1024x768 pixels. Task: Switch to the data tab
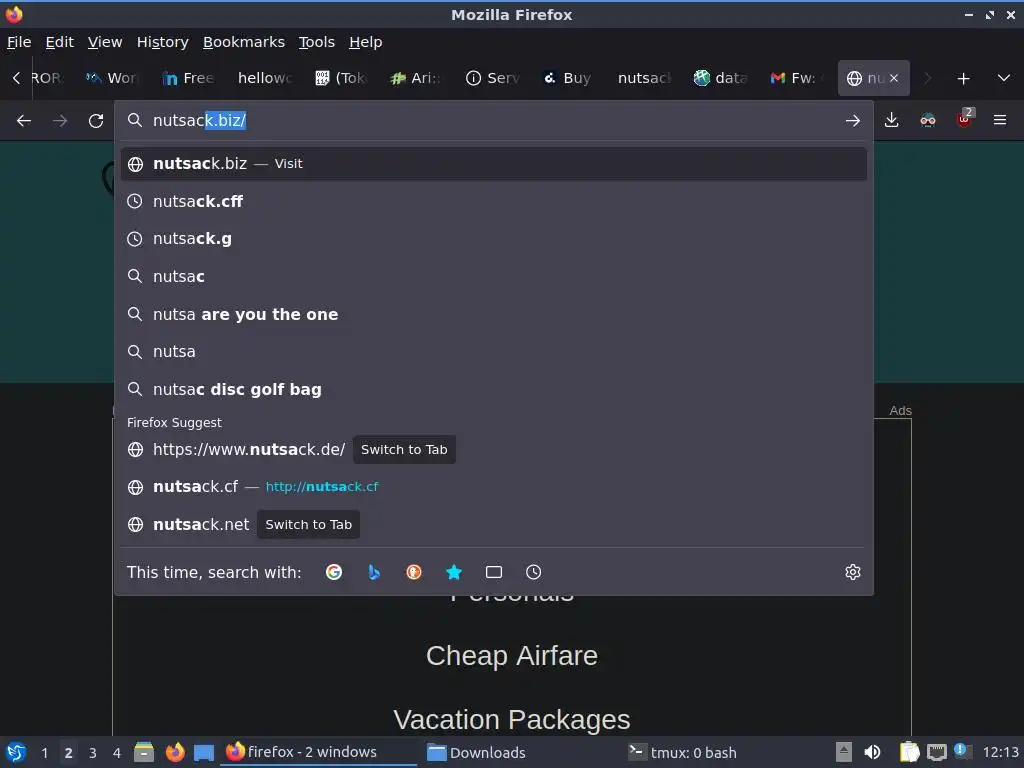[x=721, y=78]
